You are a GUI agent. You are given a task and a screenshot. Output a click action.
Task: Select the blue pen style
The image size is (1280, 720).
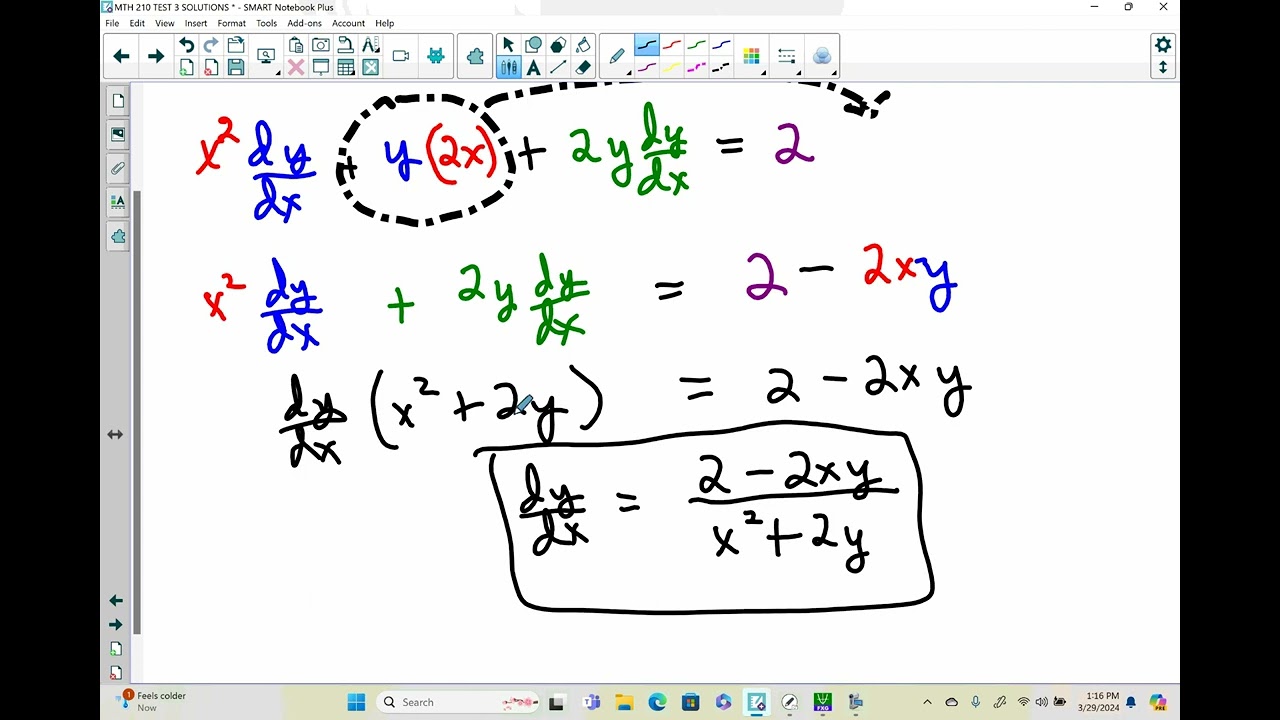pyautogui.click(x=721, y=46)
